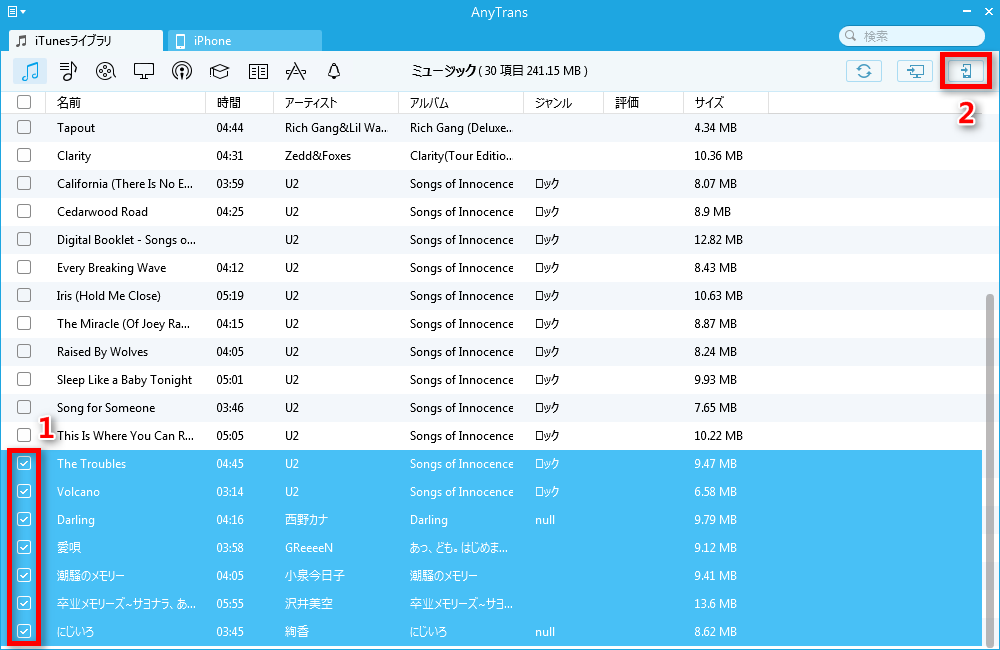Select the Iris (Hold Me Close) song
The width and height of the screenshot is (1000, 650).
pos(108,296)
